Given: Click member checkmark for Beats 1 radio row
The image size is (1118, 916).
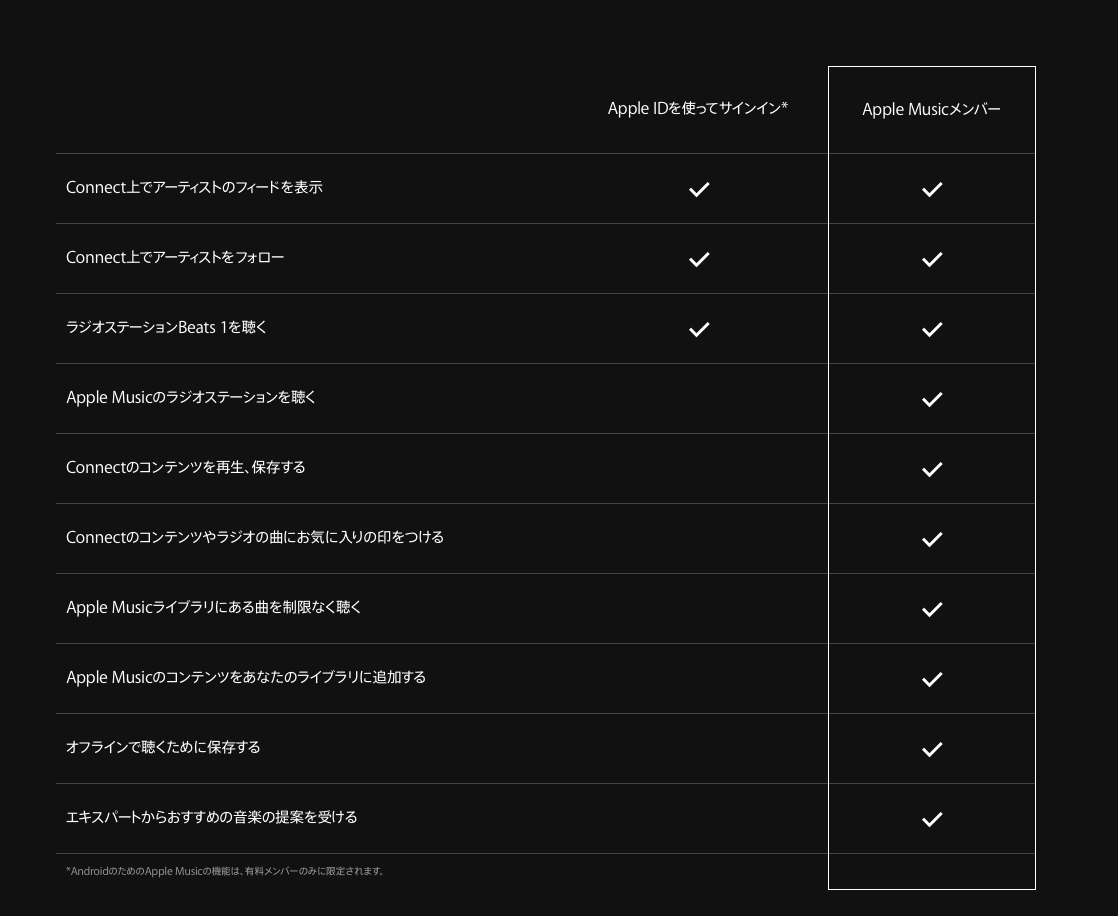Looking at the screenshot, I should [932, 329].
